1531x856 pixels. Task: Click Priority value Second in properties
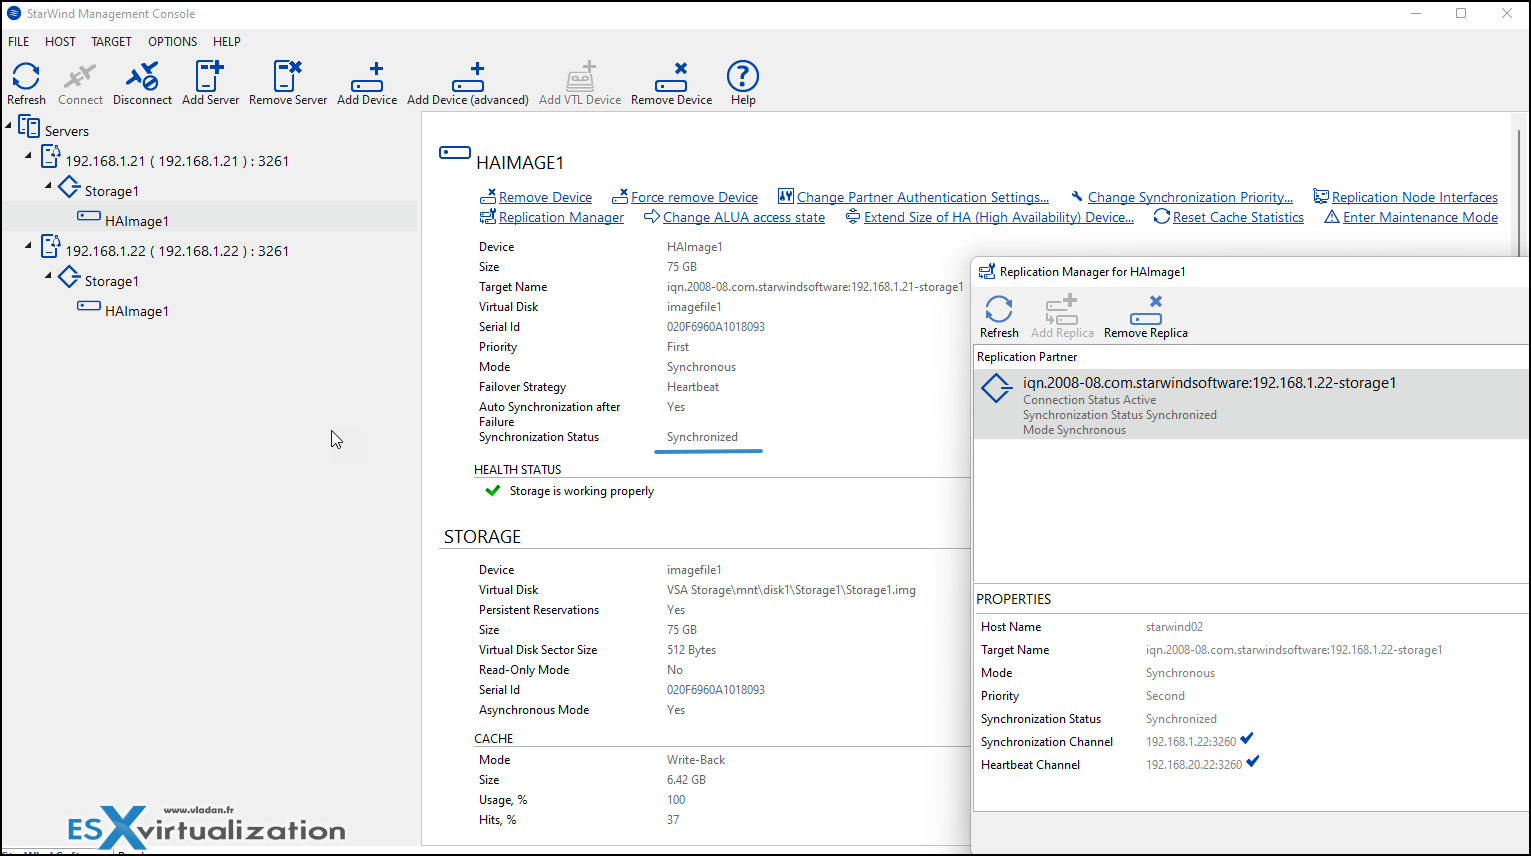coord(1165,696)
